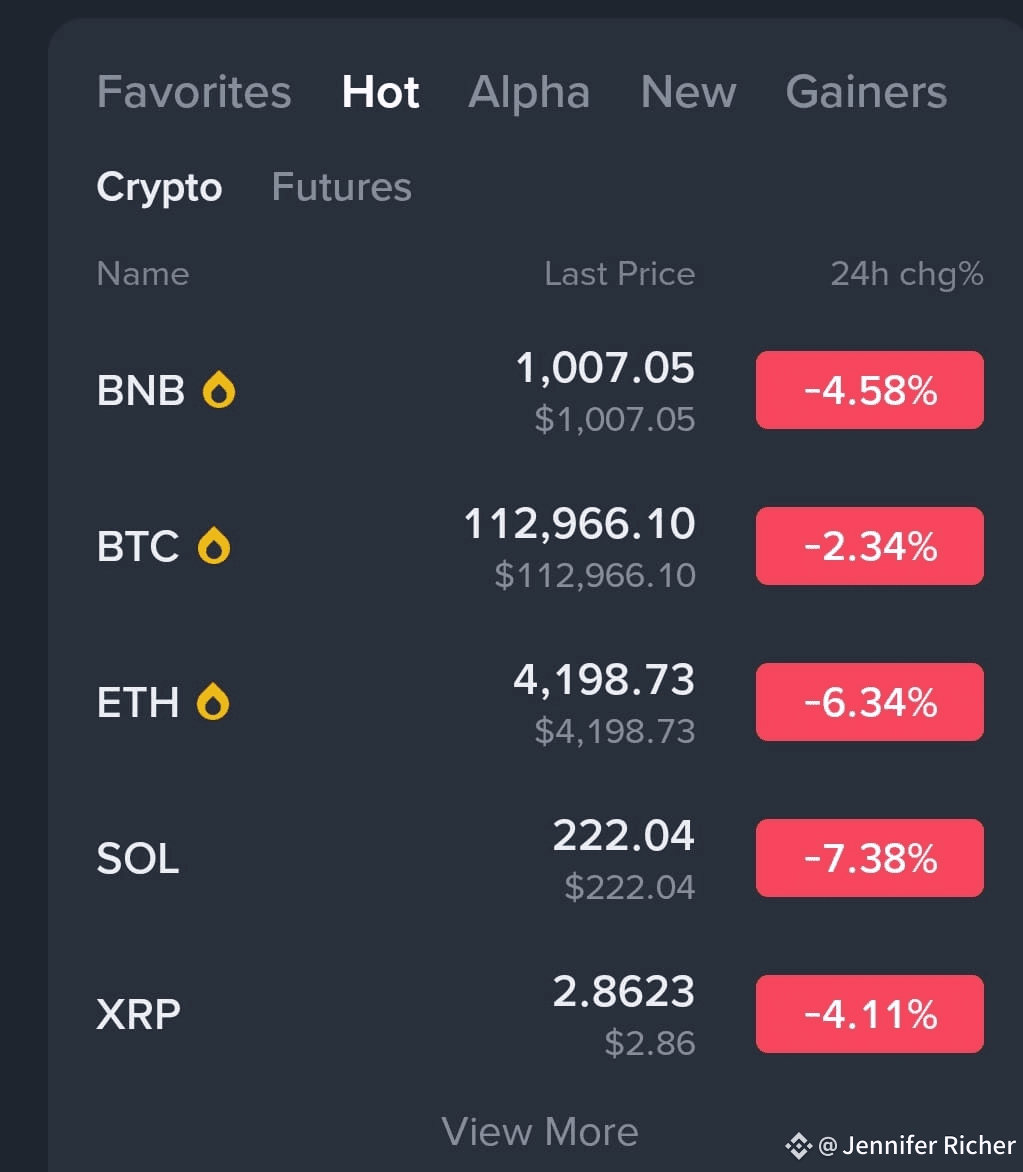Viewport: 1023px width, 1172px height.
Task: Sort by the 24h chg% column header
Action: [907, 274]
